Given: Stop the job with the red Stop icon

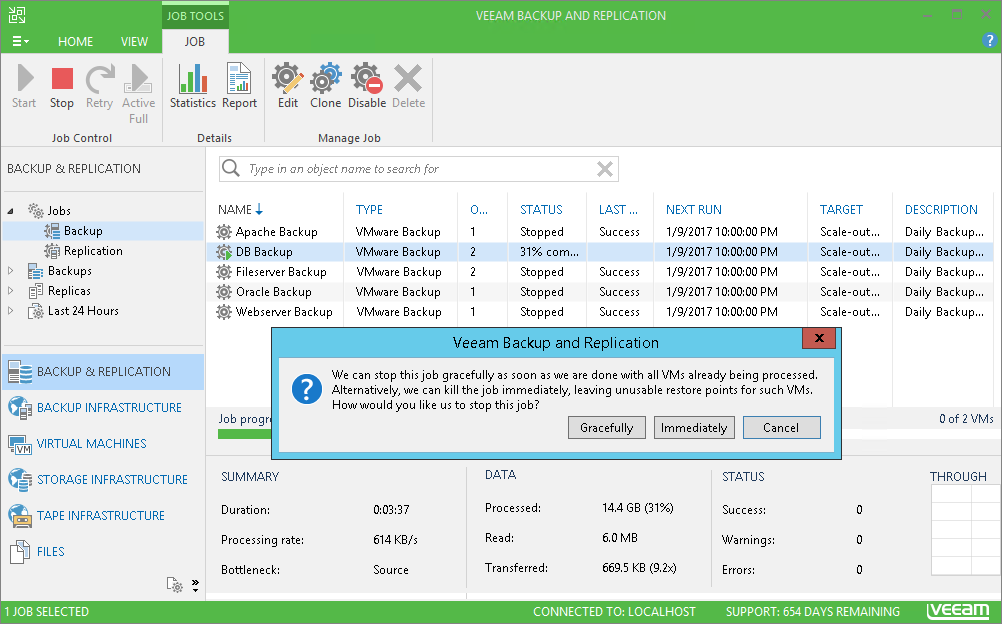Looking at the screenshot, I should (x=62, y=79).
